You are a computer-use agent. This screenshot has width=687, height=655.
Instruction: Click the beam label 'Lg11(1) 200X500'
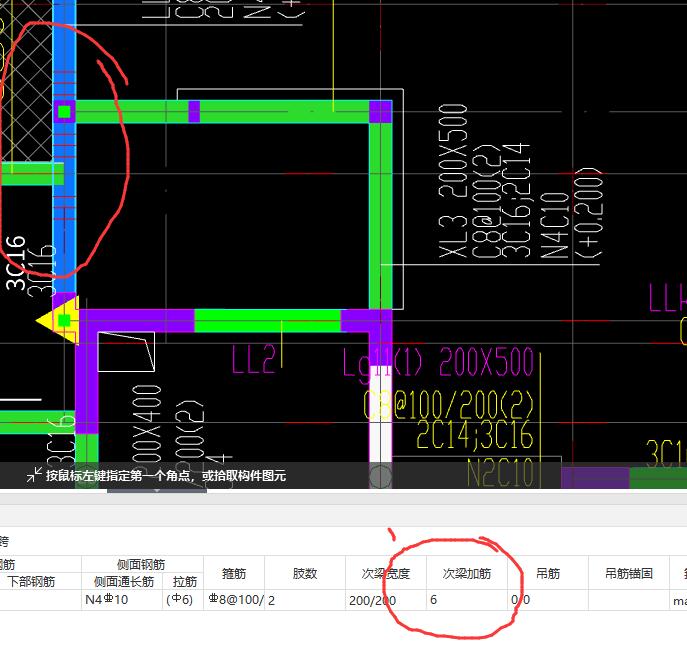click(438, 362)
